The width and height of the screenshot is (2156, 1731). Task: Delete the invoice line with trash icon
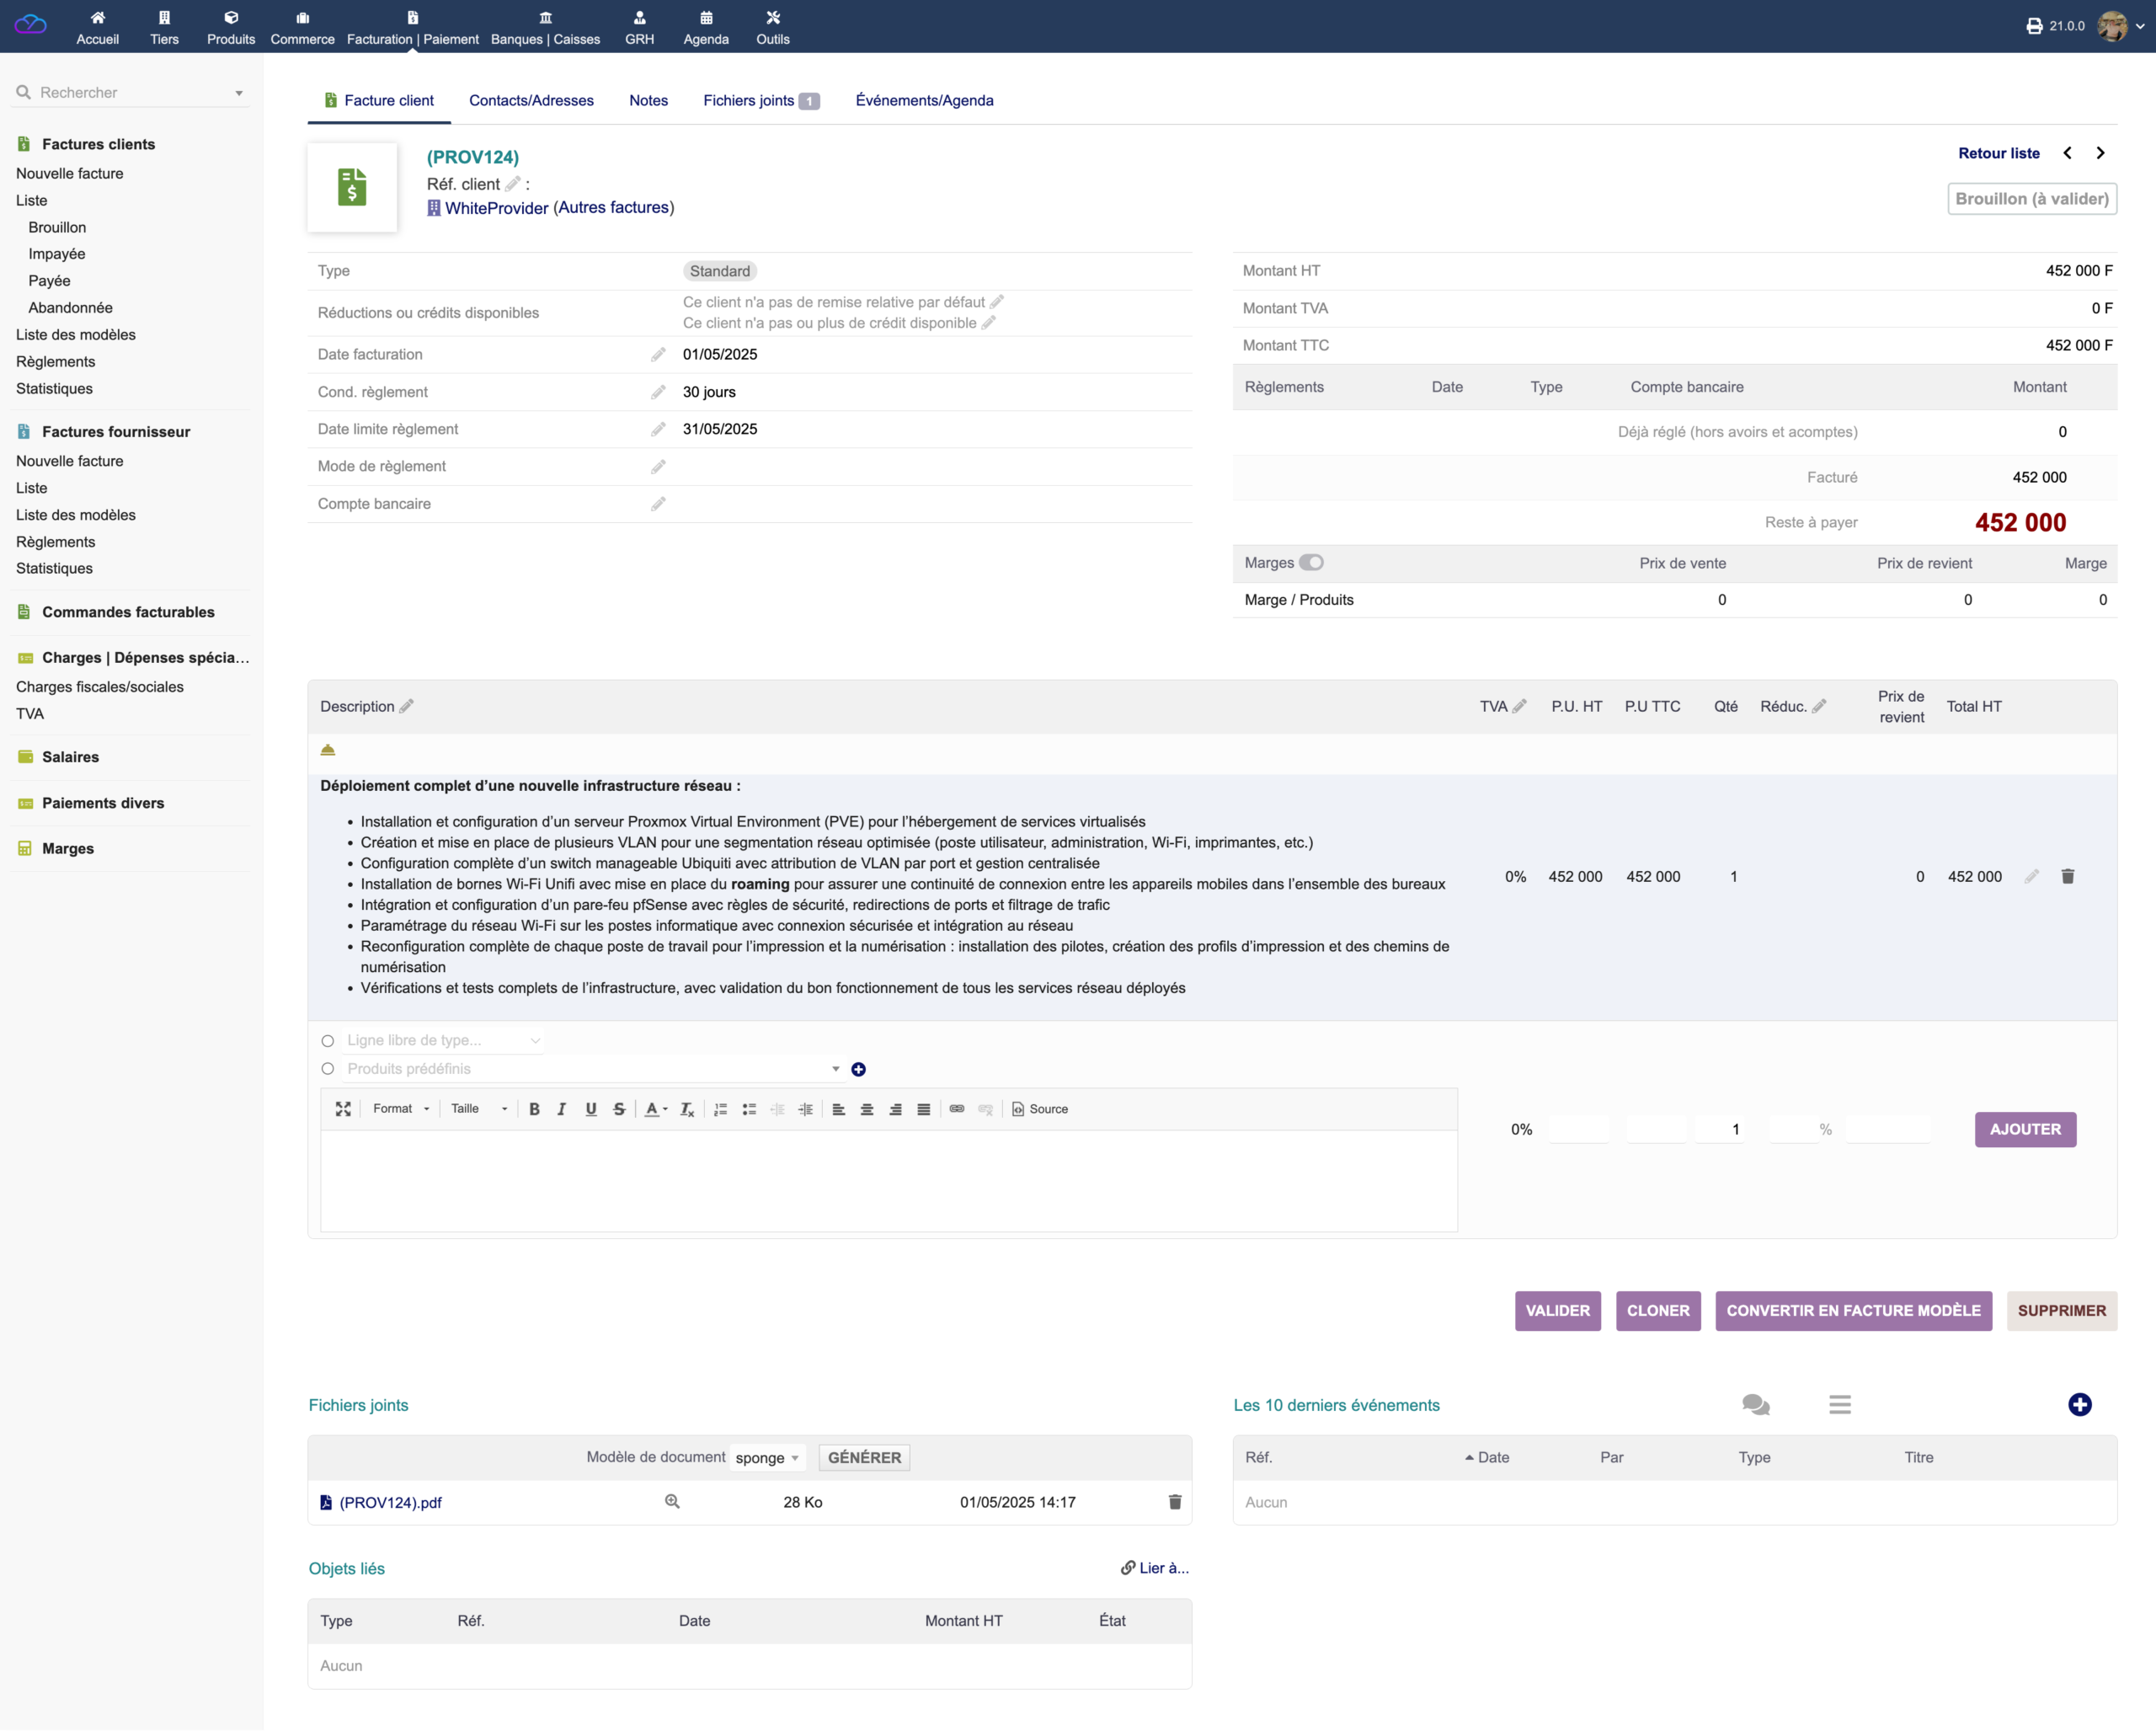click(x=2067, y=877)
